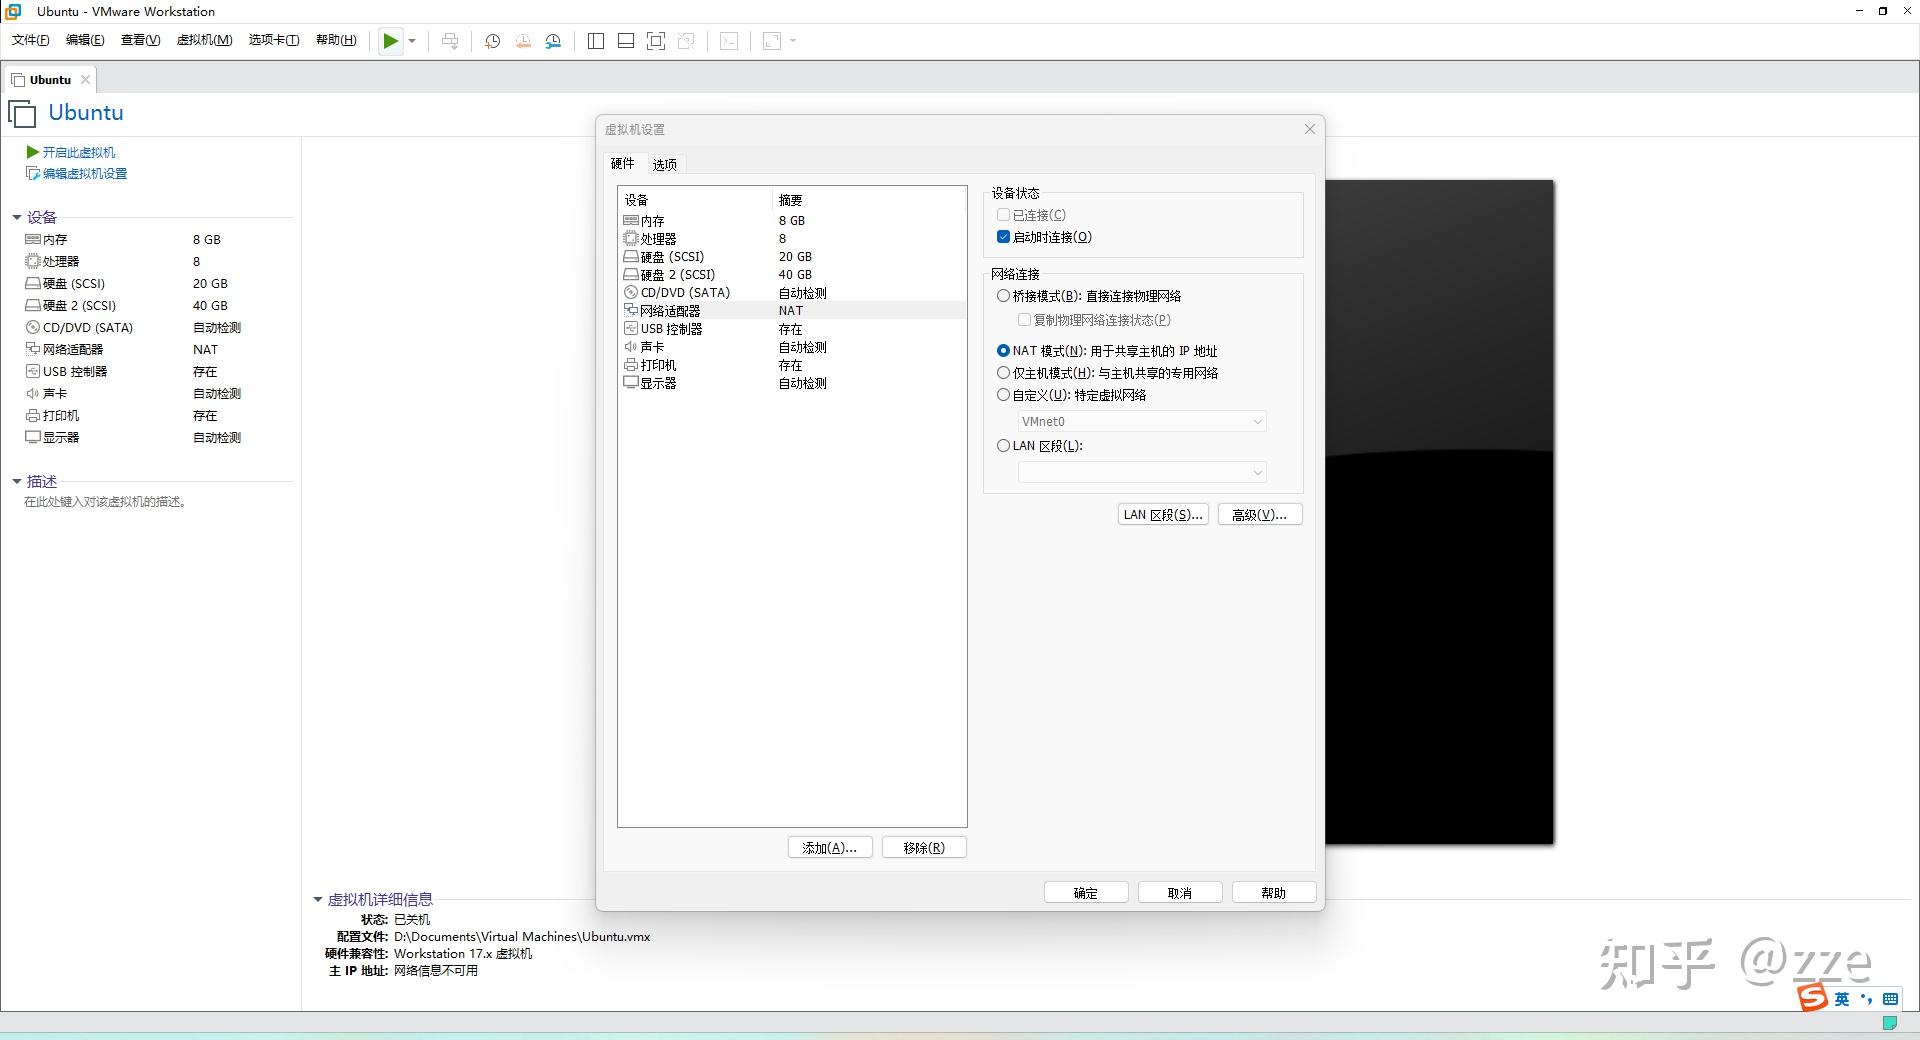The height and width of the screenshot is (1040, 1920).
Task: Click the 添加 button below the device list
Action: pyautogui.click(x=829, y=847)
